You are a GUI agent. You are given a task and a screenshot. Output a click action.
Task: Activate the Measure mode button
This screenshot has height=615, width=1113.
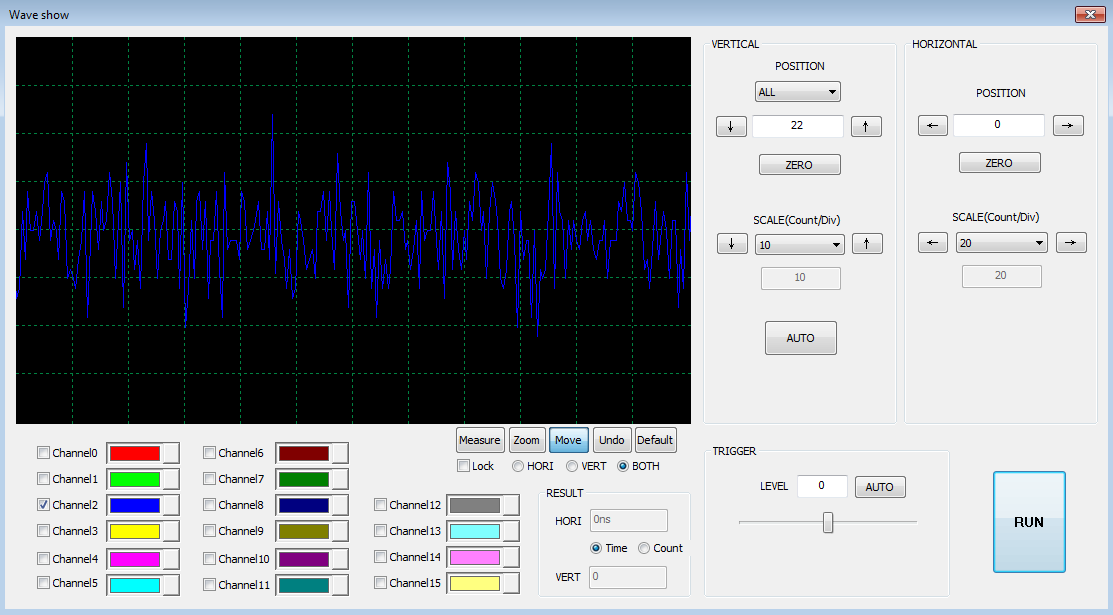pyautogui.click(x=479, y=440)
